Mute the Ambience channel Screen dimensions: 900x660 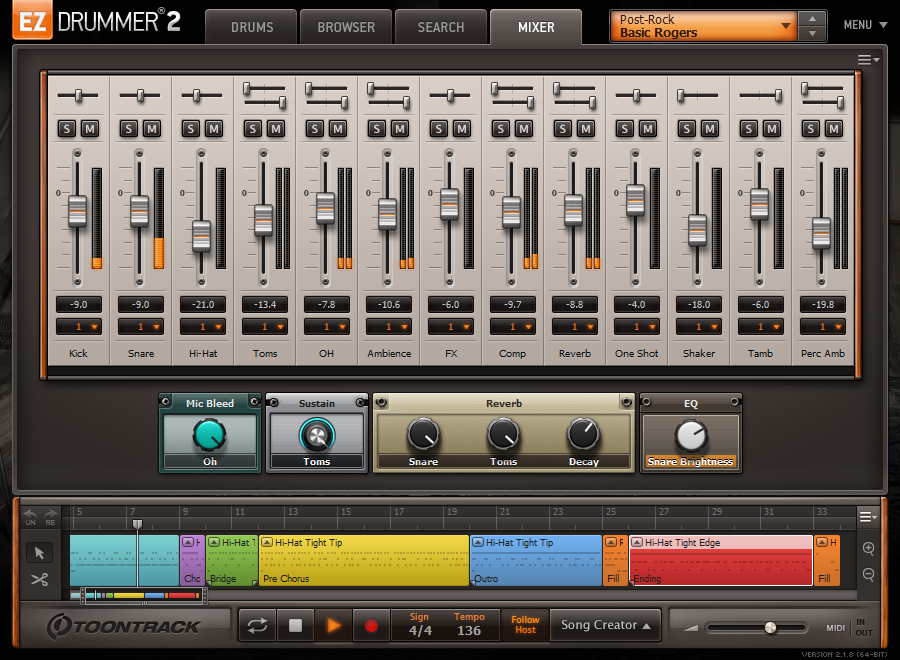point(399,129)
